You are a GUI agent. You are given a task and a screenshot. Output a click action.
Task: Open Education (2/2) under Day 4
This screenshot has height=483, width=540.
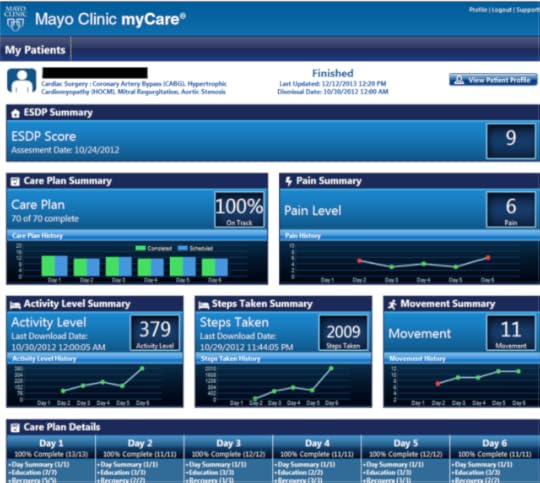tap(299, 472)
